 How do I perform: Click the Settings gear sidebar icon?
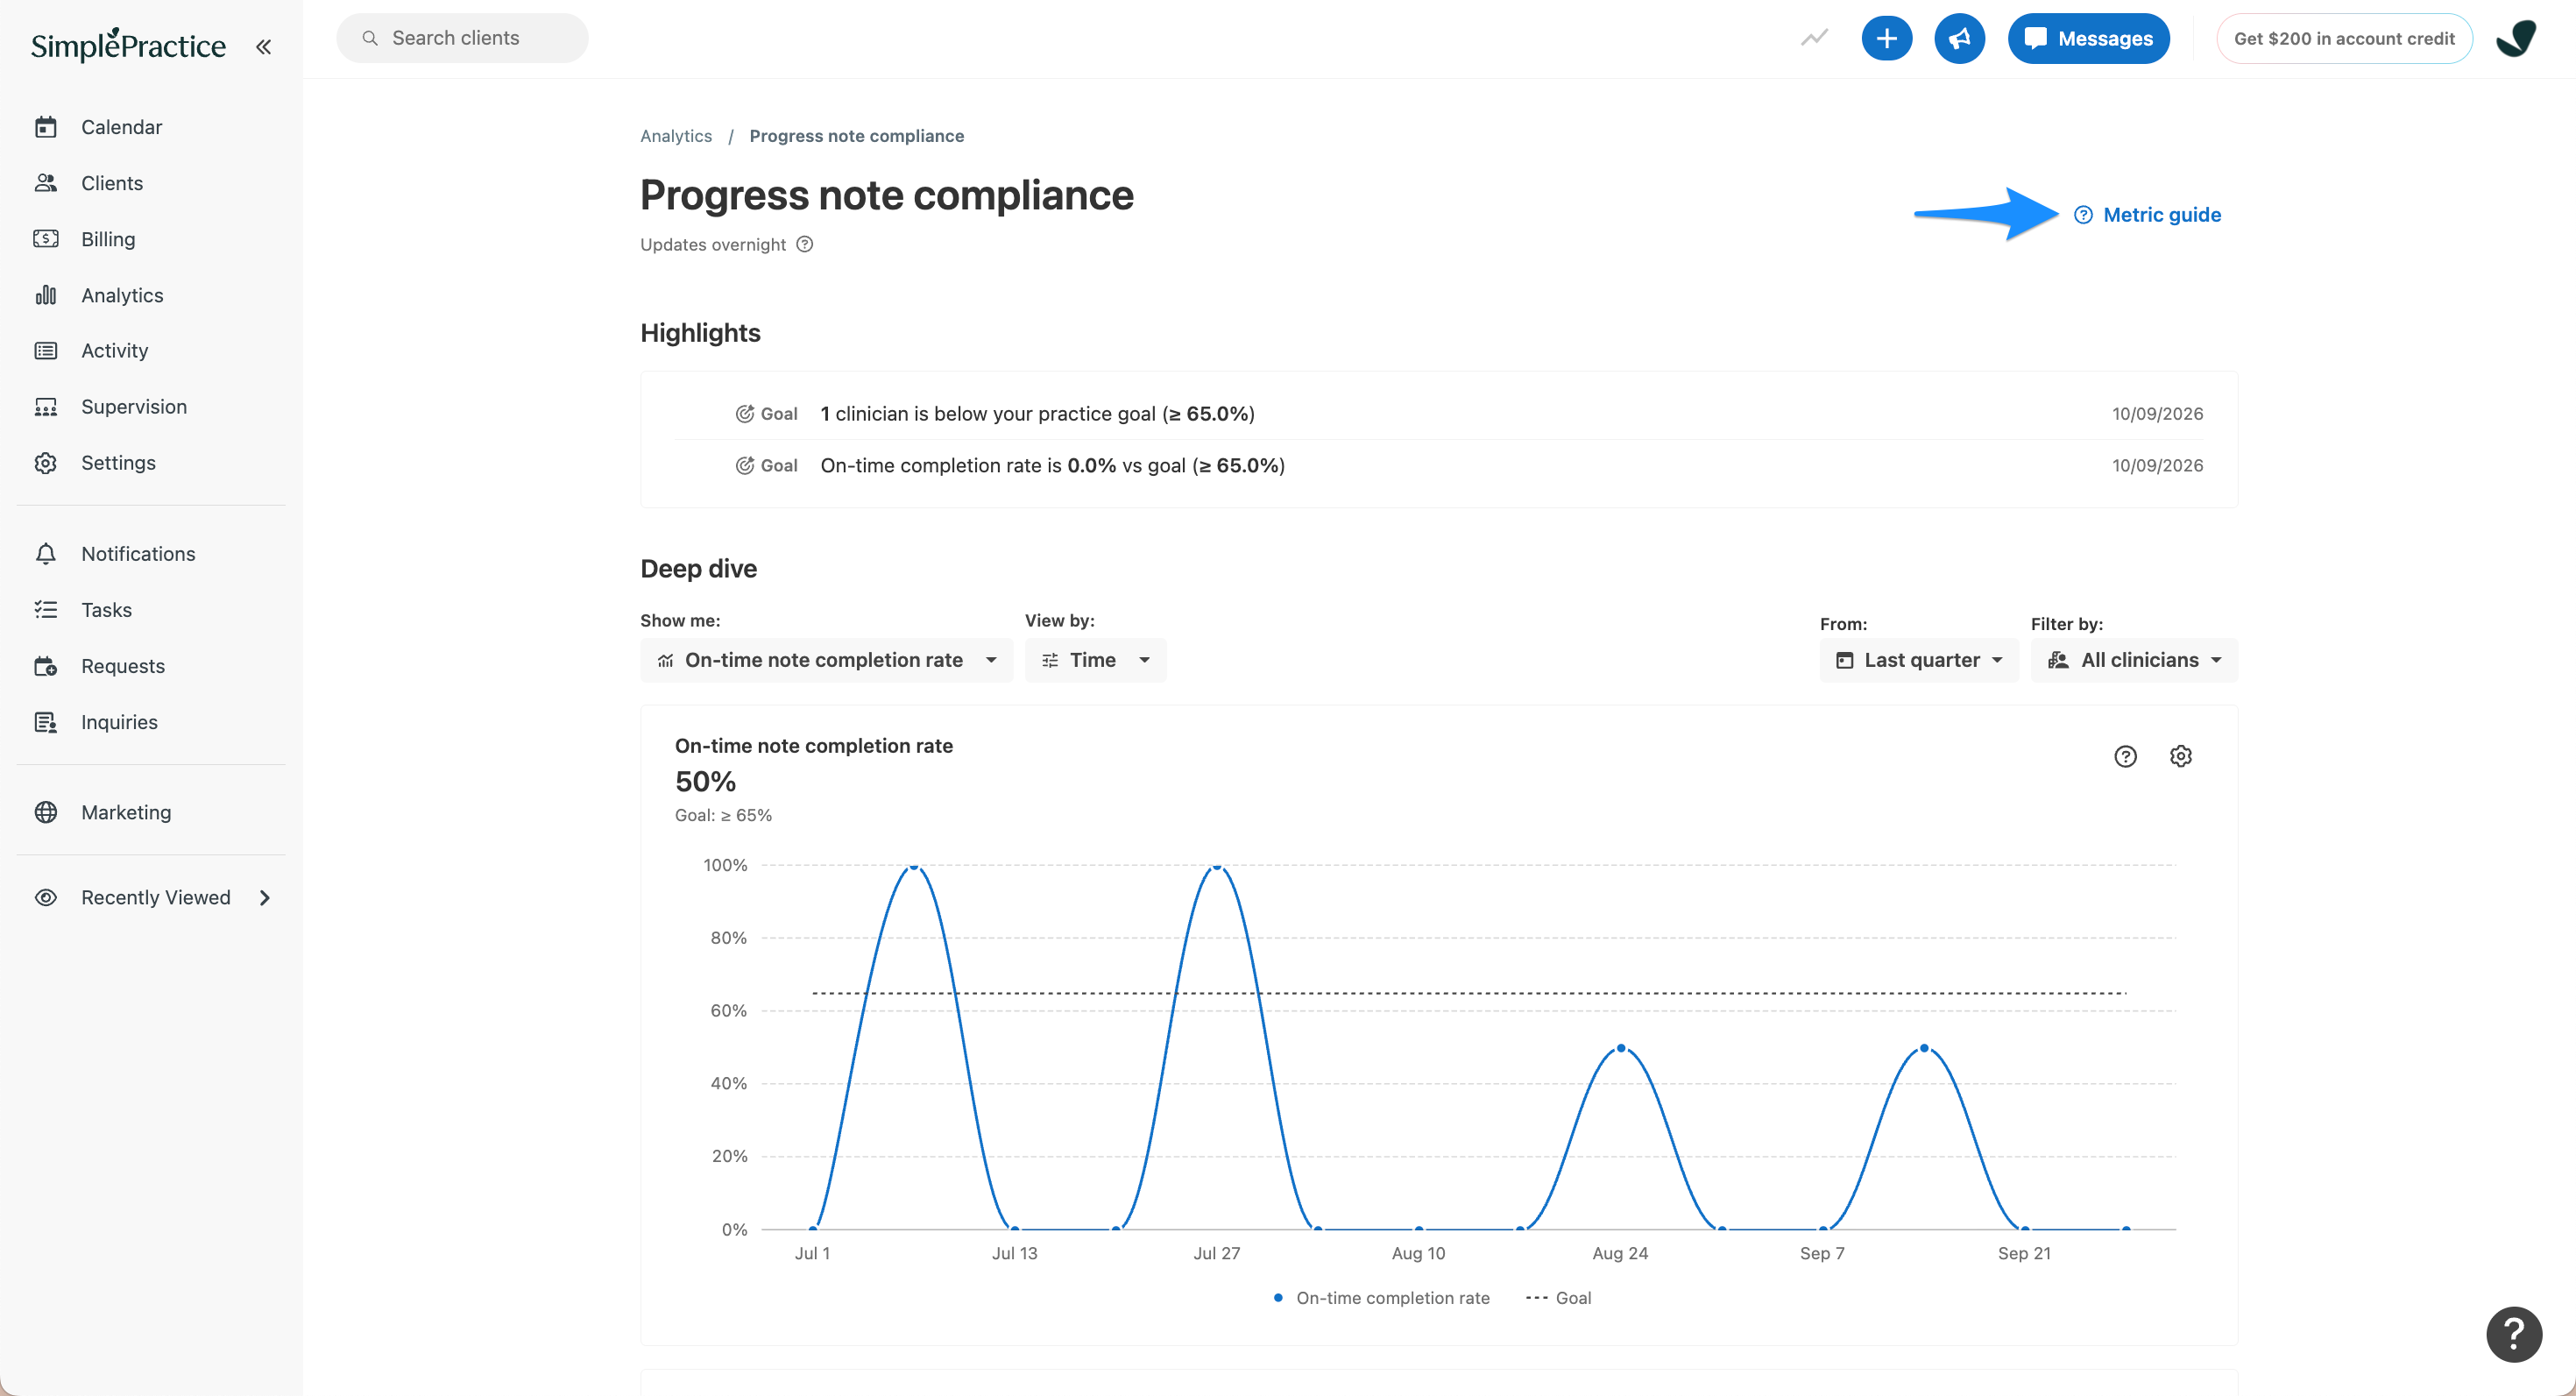[x=46, y=463]
